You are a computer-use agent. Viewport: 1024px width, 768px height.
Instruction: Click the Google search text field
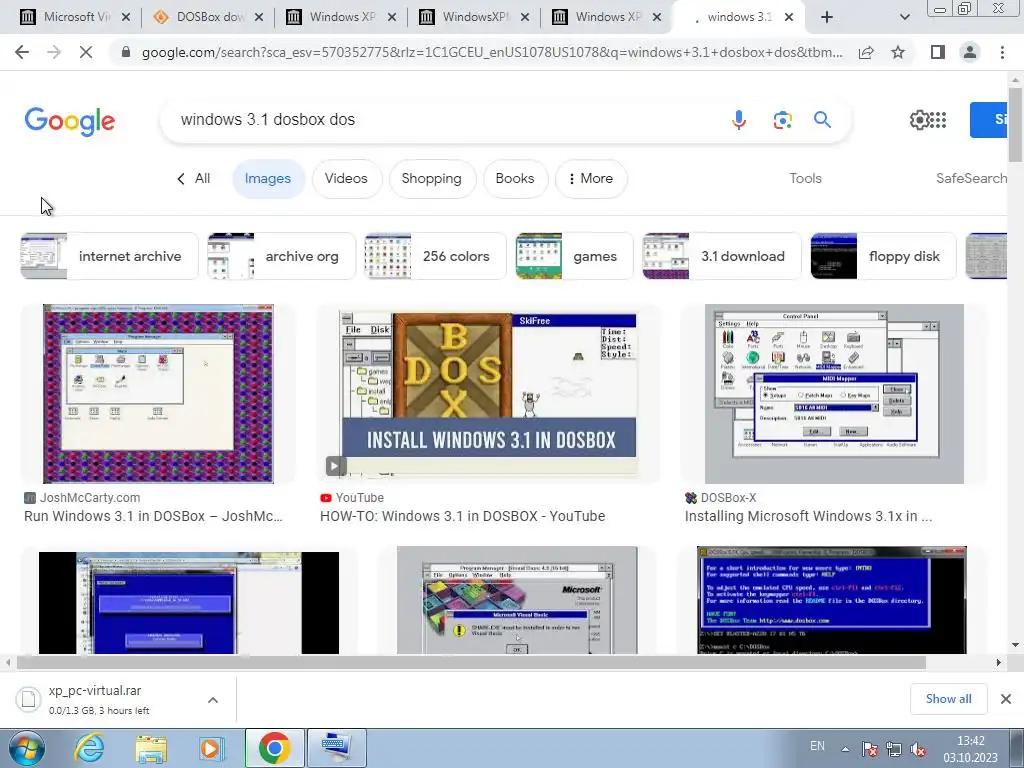click(444, 120)
